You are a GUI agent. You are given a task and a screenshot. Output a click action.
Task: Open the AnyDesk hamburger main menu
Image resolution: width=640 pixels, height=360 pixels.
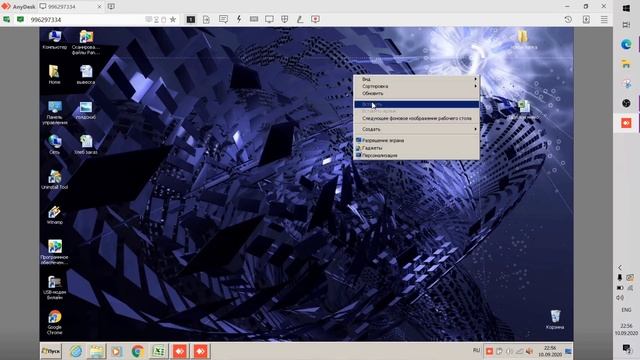point(604,19)
